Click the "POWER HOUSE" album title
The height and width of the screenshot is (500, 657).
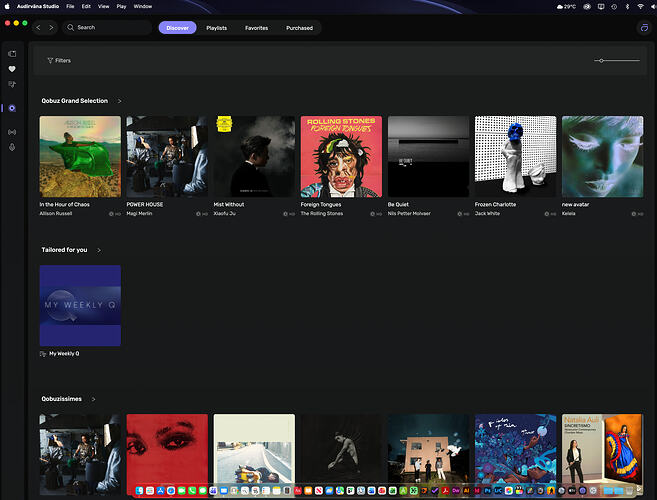pos(145,205)
